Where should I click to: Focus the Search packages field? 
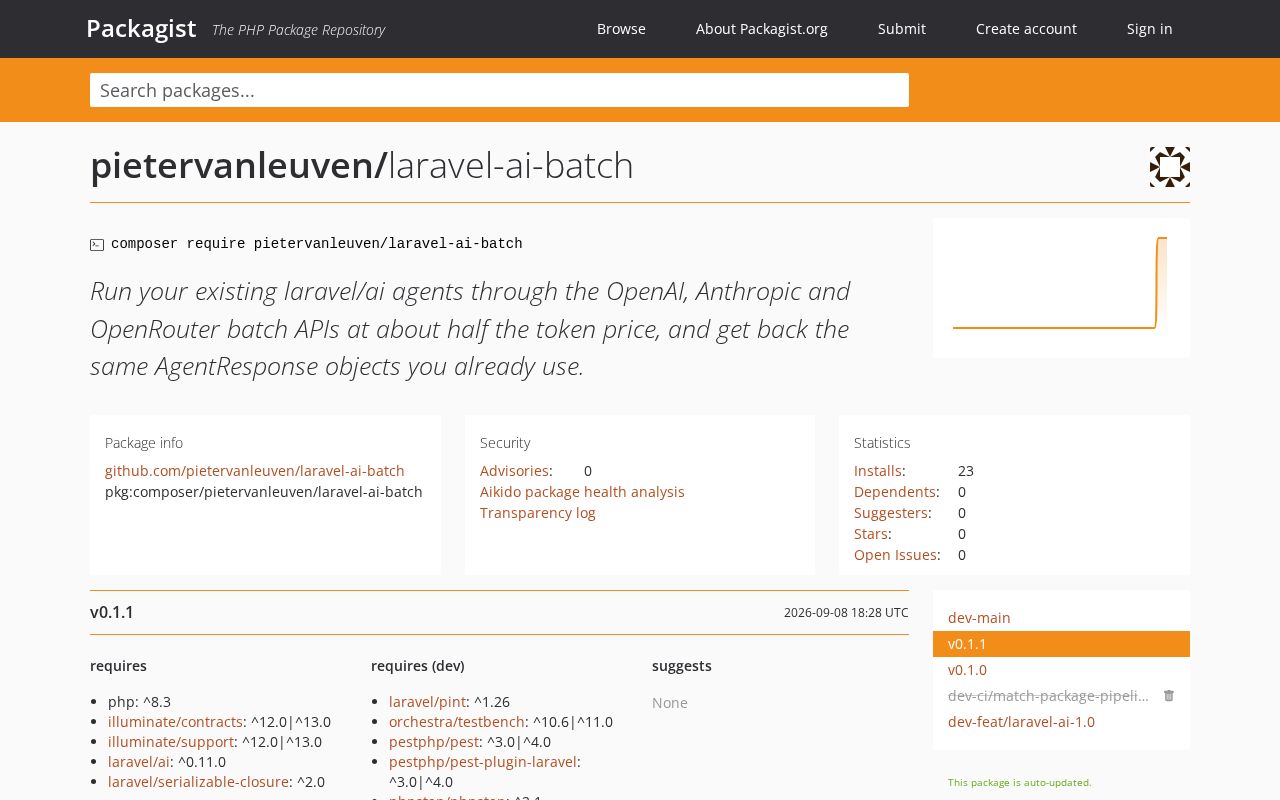tap(499, 90)
